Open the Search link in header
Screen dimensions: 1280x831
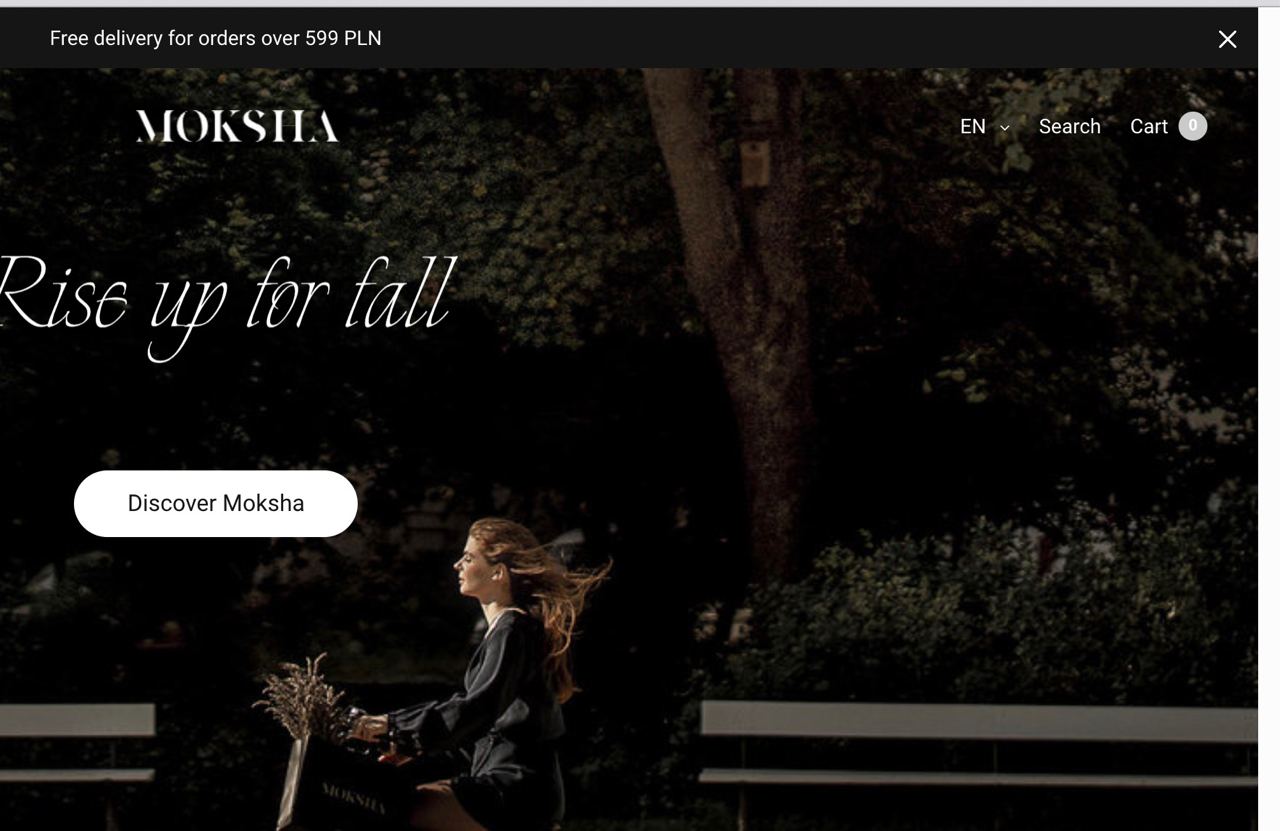(1069, 127)
